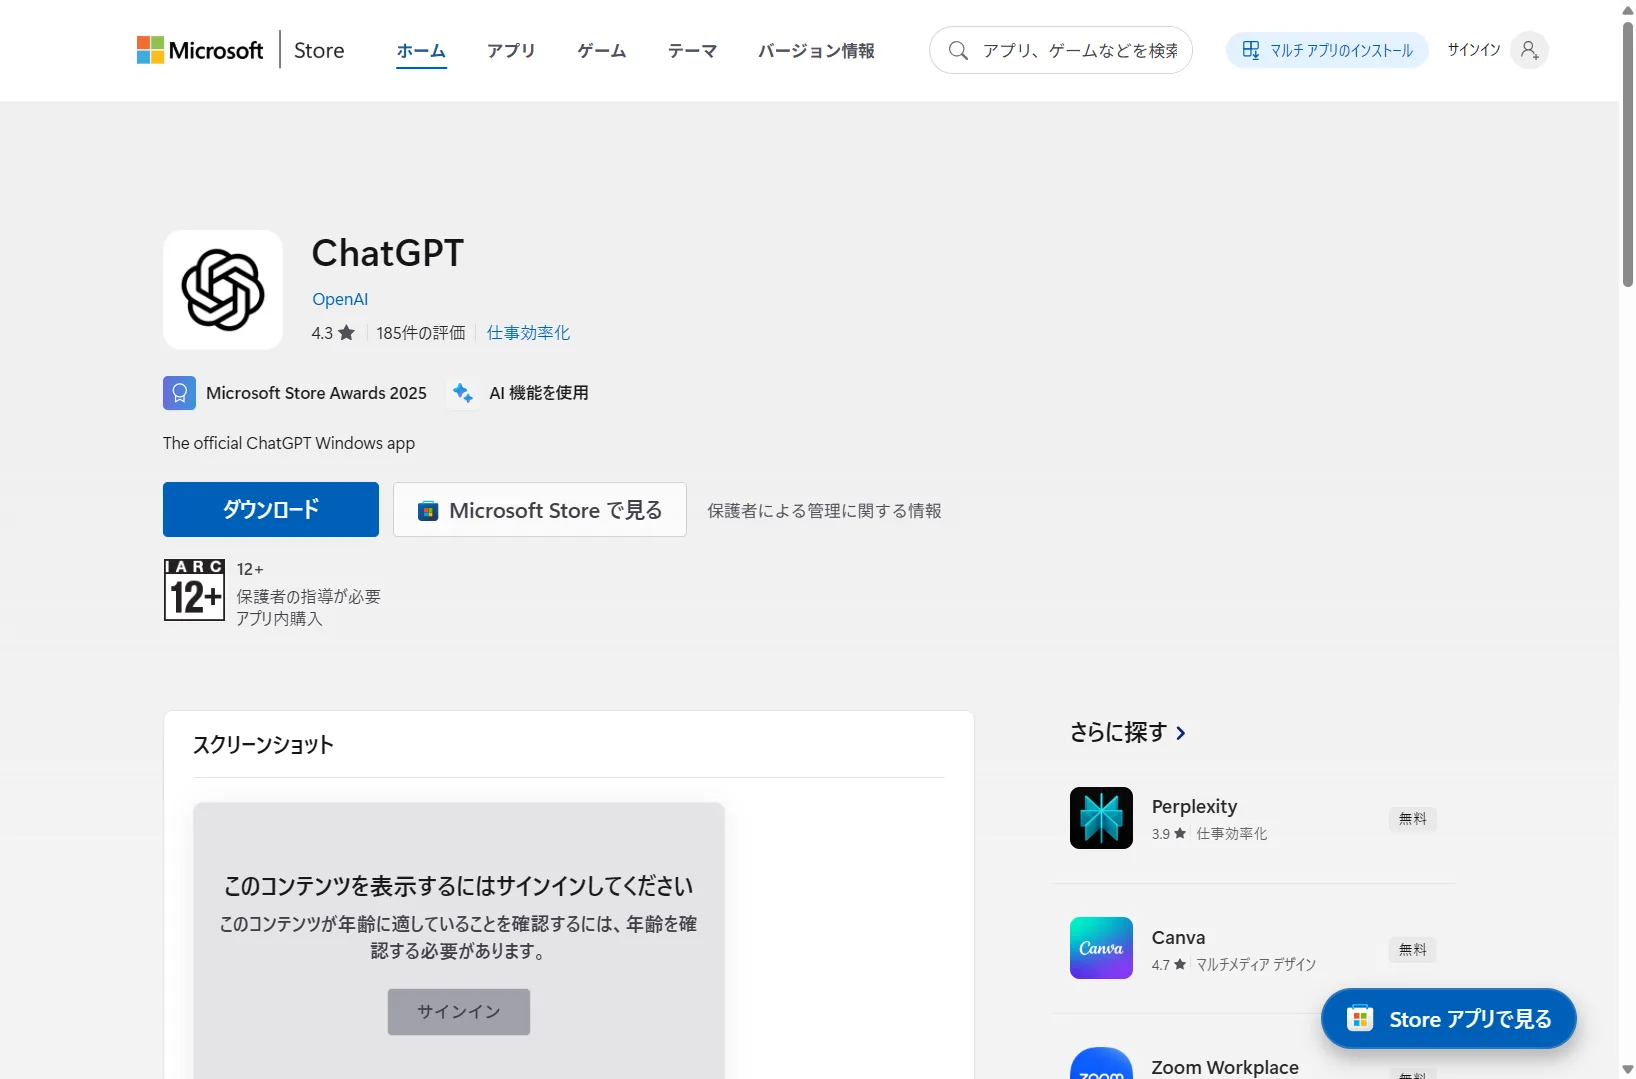Click the scrollbar down arrow

pos(1627,1069)
